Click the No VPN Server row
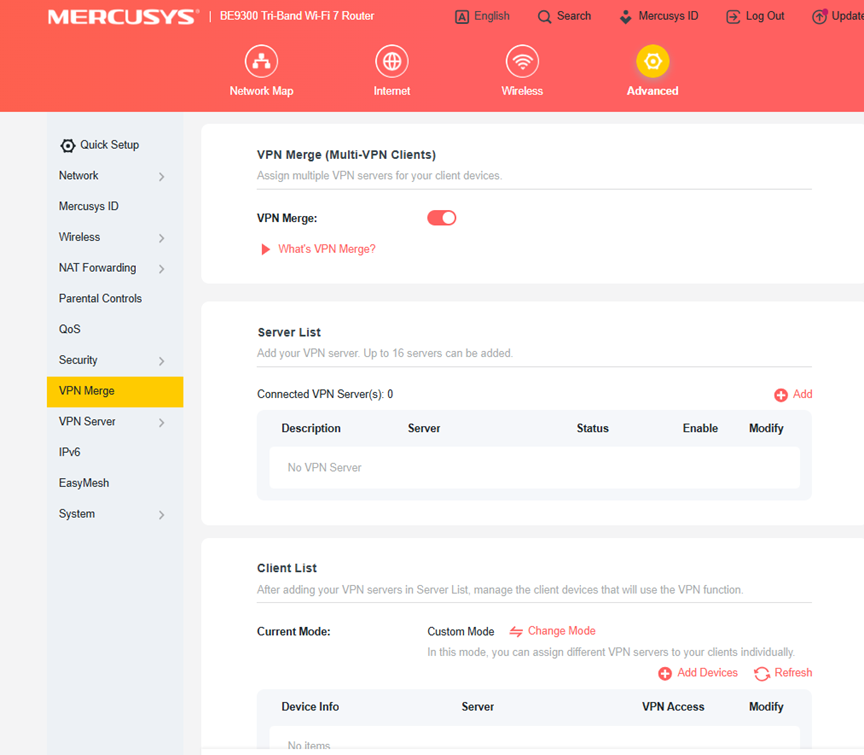The width and height of the screenshot is (864, 755). (x=534, y=467)
